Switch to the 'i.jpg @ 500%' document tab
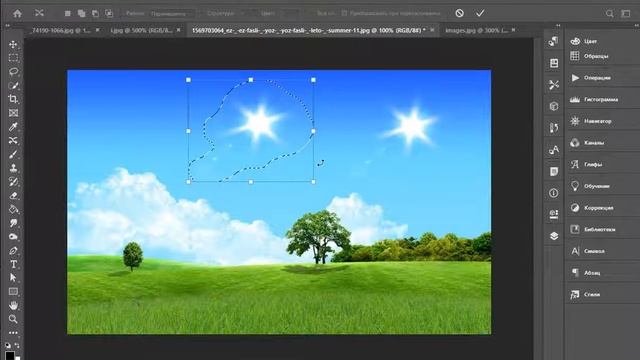 click(141, 30)
